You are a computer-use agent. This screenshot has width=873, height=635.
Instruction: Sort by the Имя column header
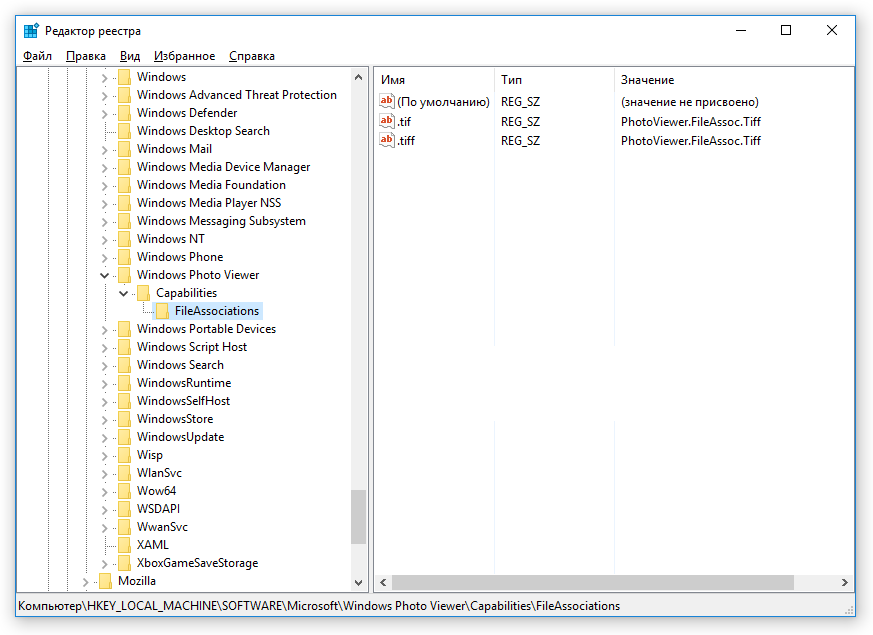(393, 79)
